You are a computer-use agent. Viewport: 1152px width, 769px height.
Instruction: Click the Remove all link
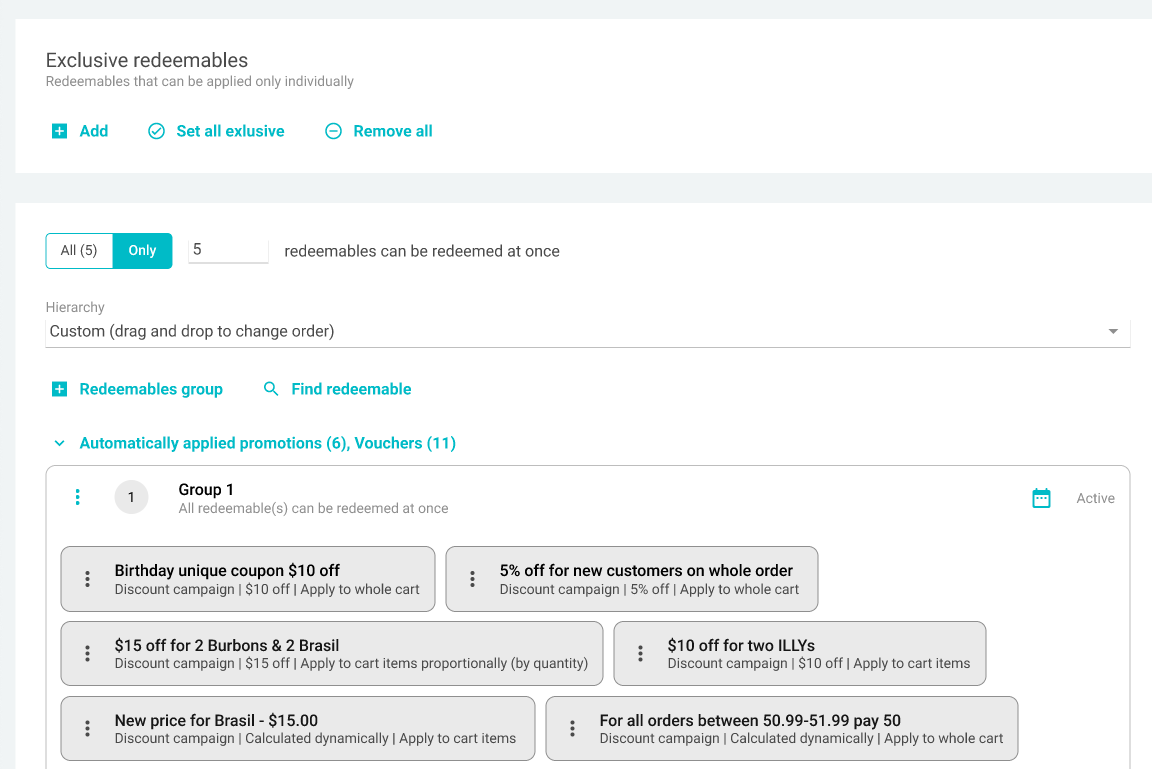coord(391,131)
